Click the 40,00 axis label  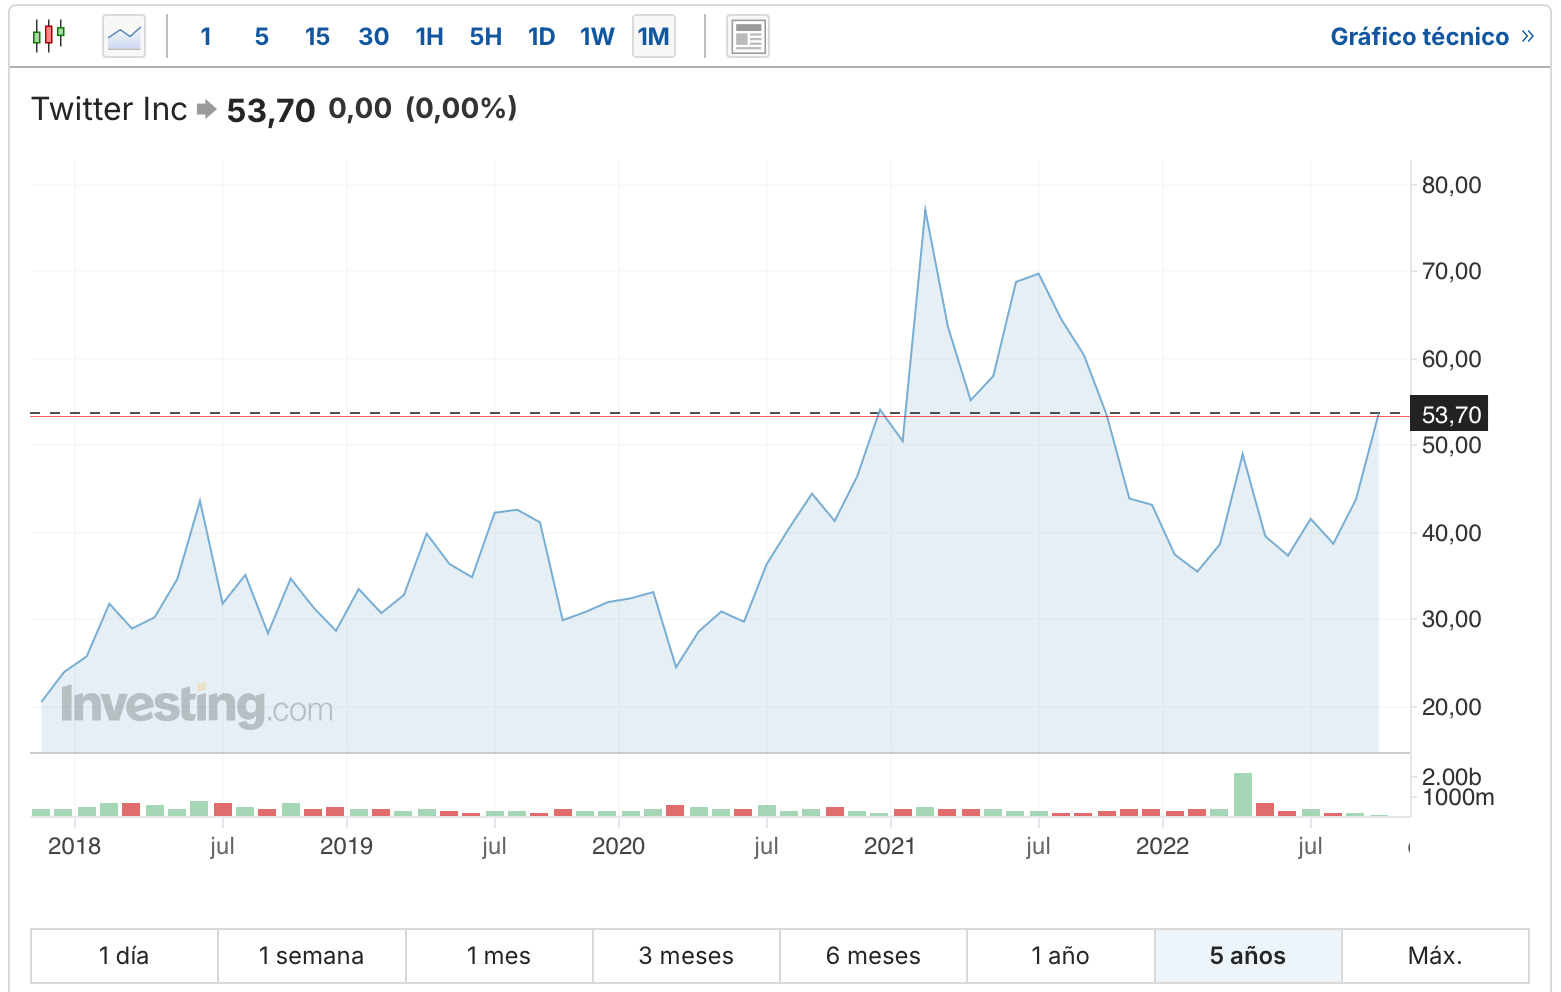pyautogui.click(x=1451, y=533)
